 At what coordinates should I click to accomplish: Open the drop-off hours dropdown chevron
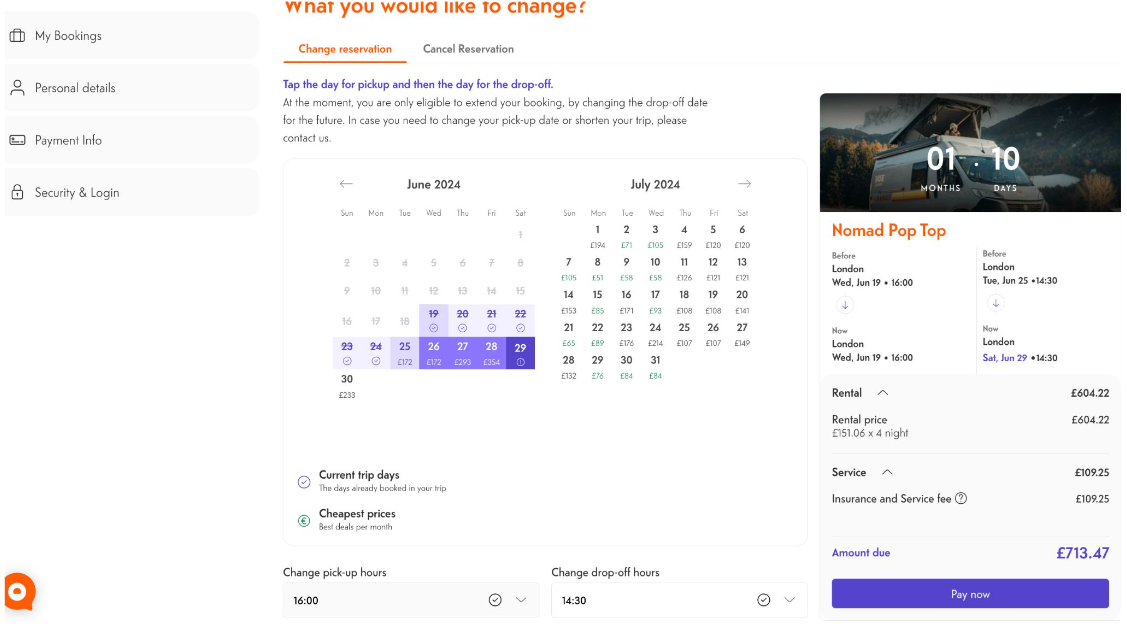coord(790,600)
